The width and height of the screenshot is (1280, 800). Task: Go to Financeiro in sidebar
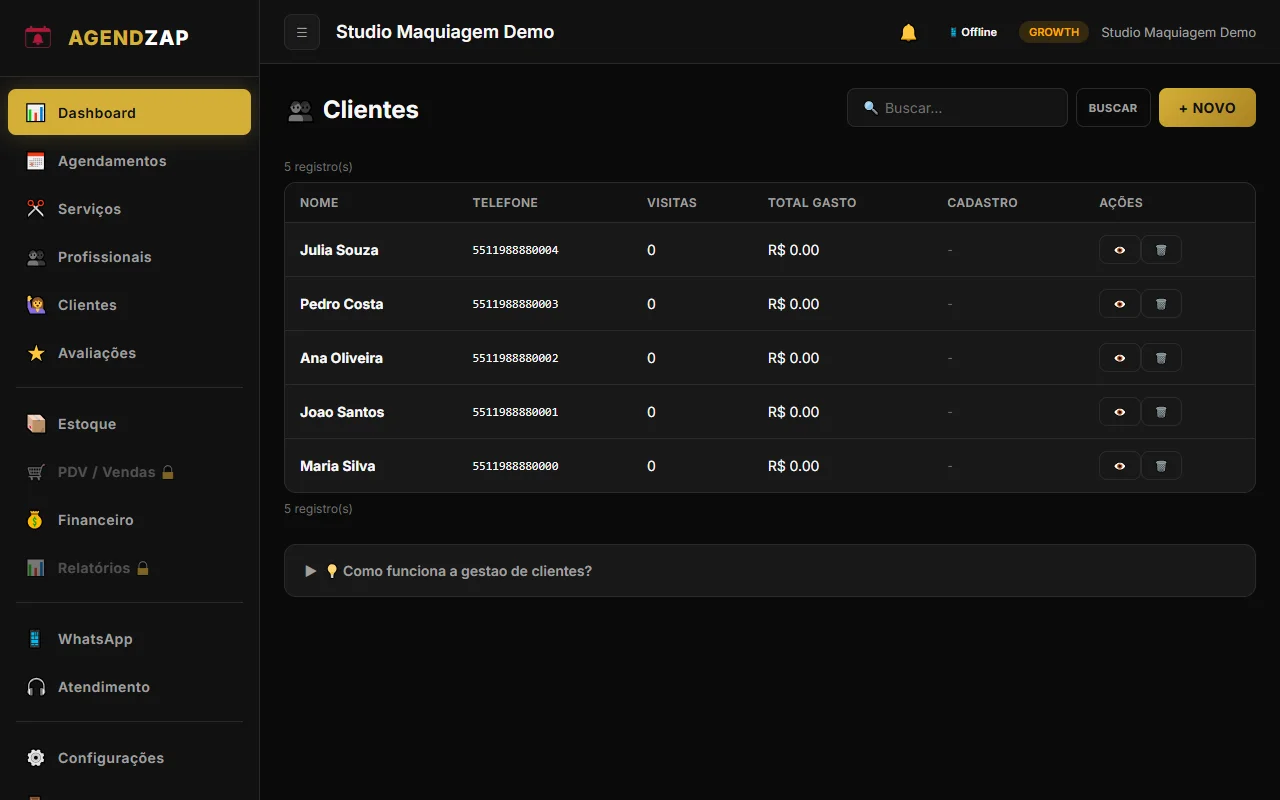coord(95,520)
